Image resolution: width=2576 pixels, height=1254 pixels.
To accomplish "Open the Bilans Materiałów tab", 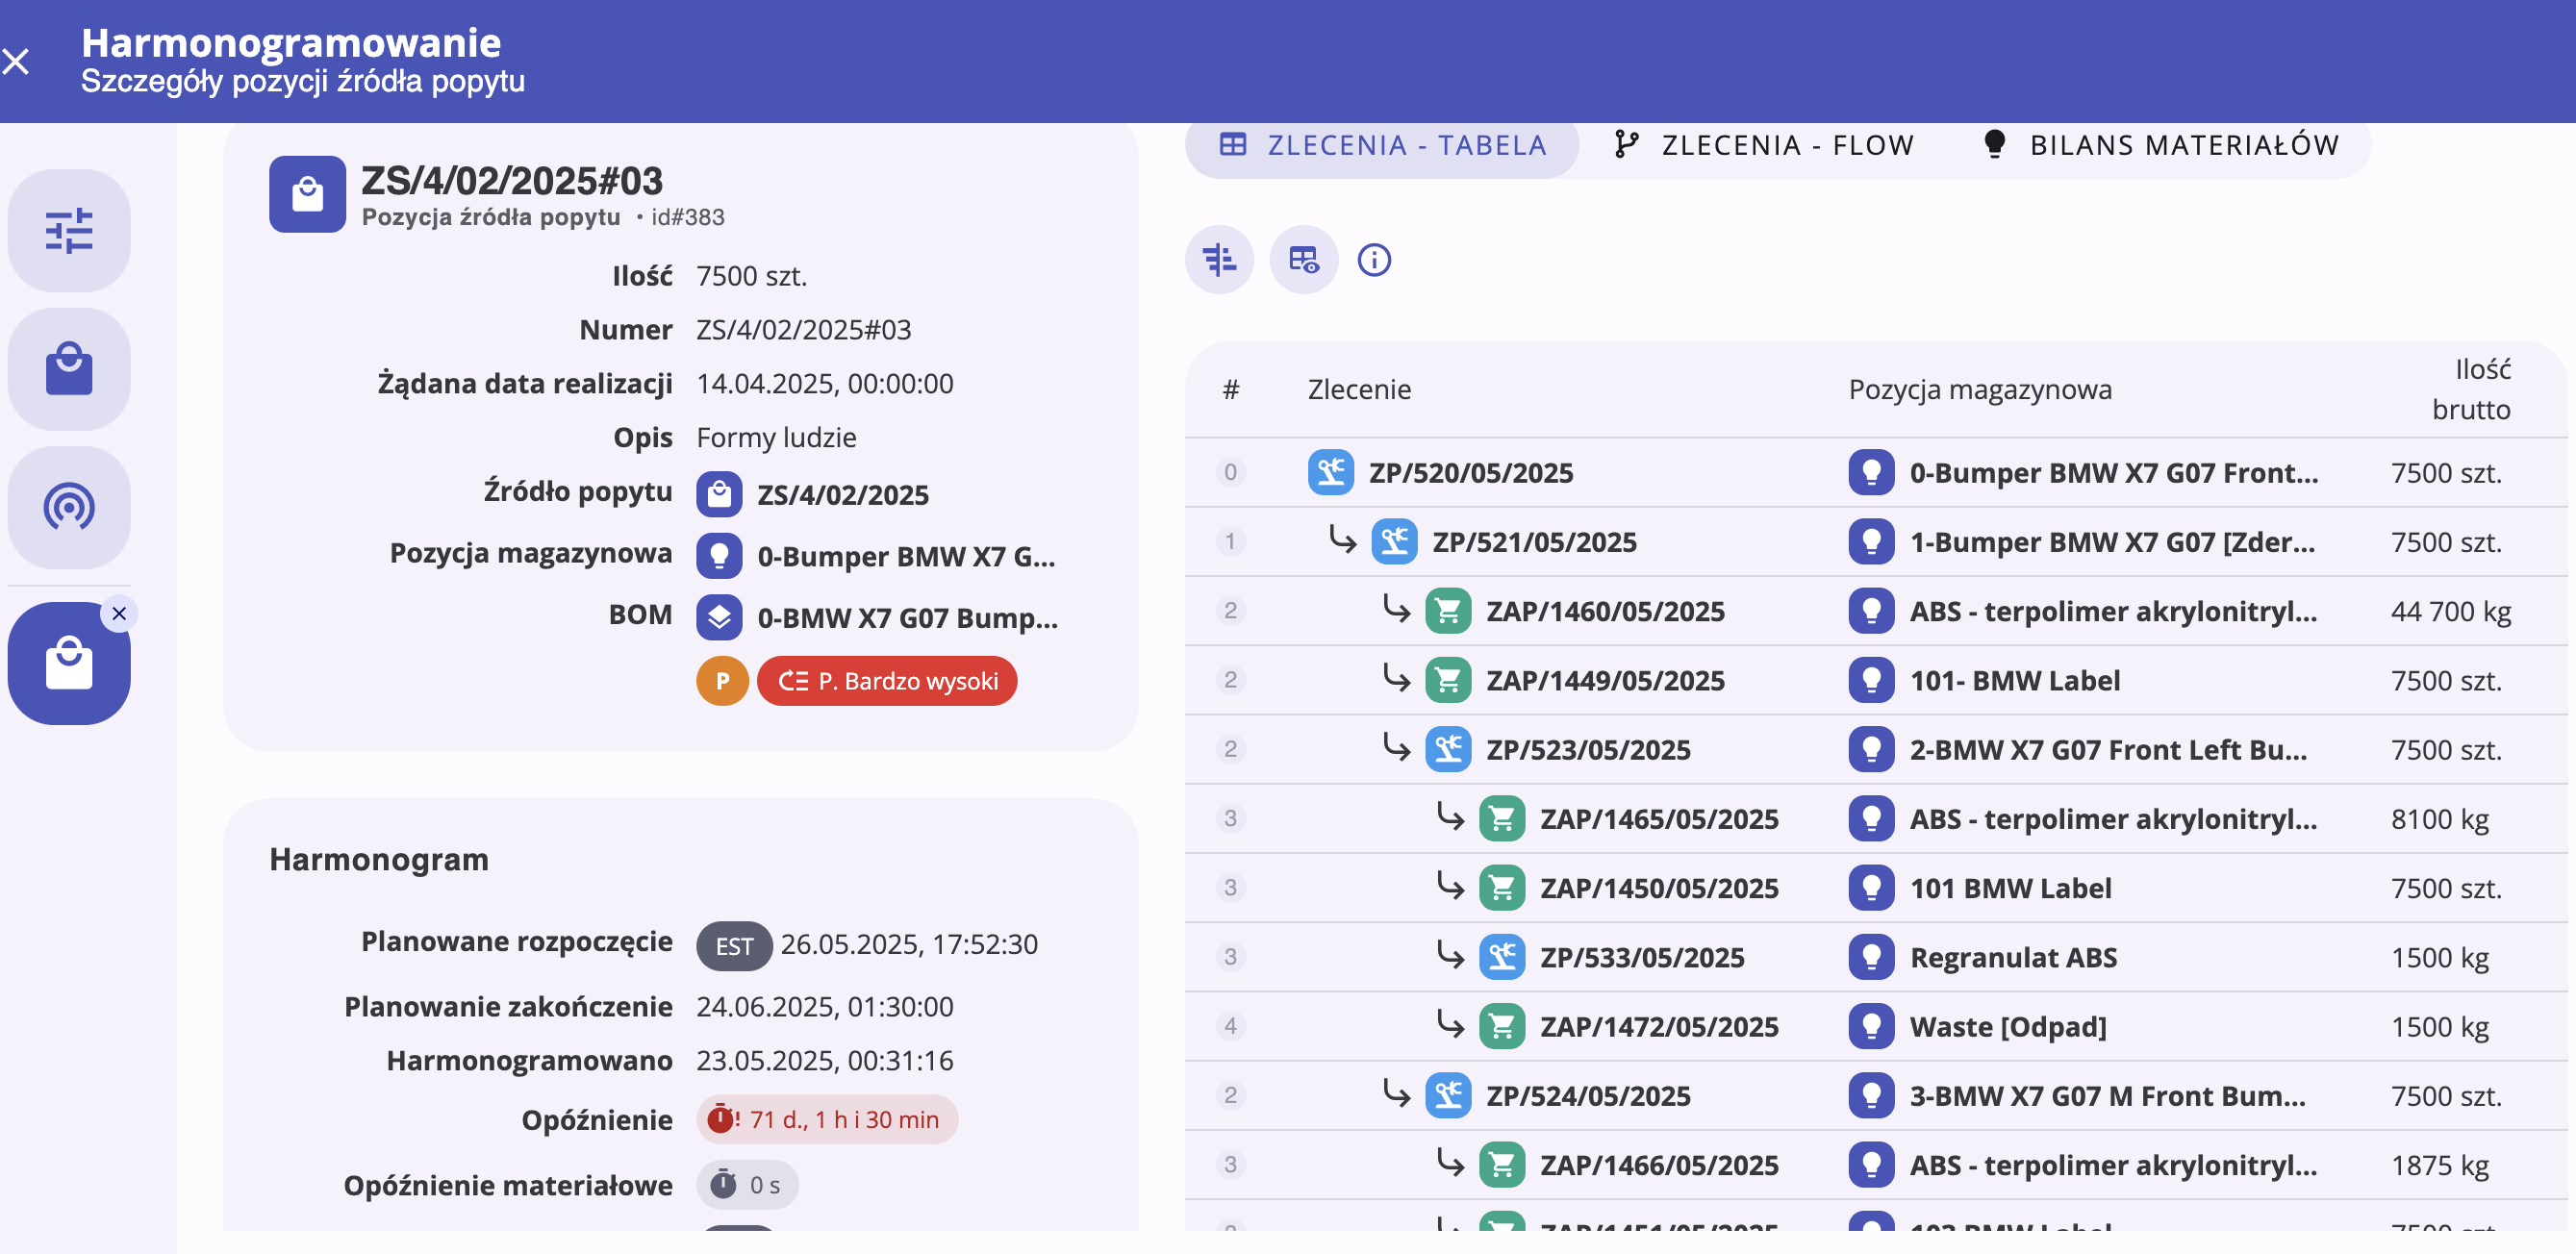I will [x=2161, y=146].
